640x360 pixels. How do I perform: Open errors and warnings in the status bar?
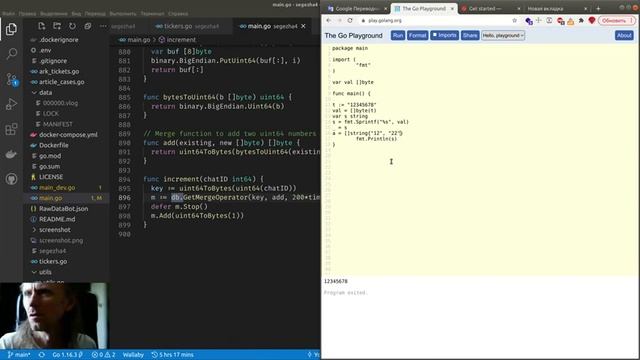(x=104, y=355)
